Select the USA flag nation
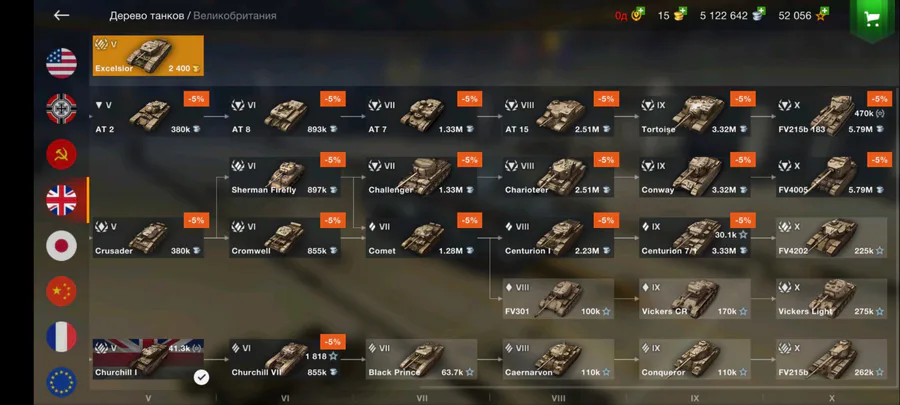This screenshot has height=405, width=900. click(61, 63)
